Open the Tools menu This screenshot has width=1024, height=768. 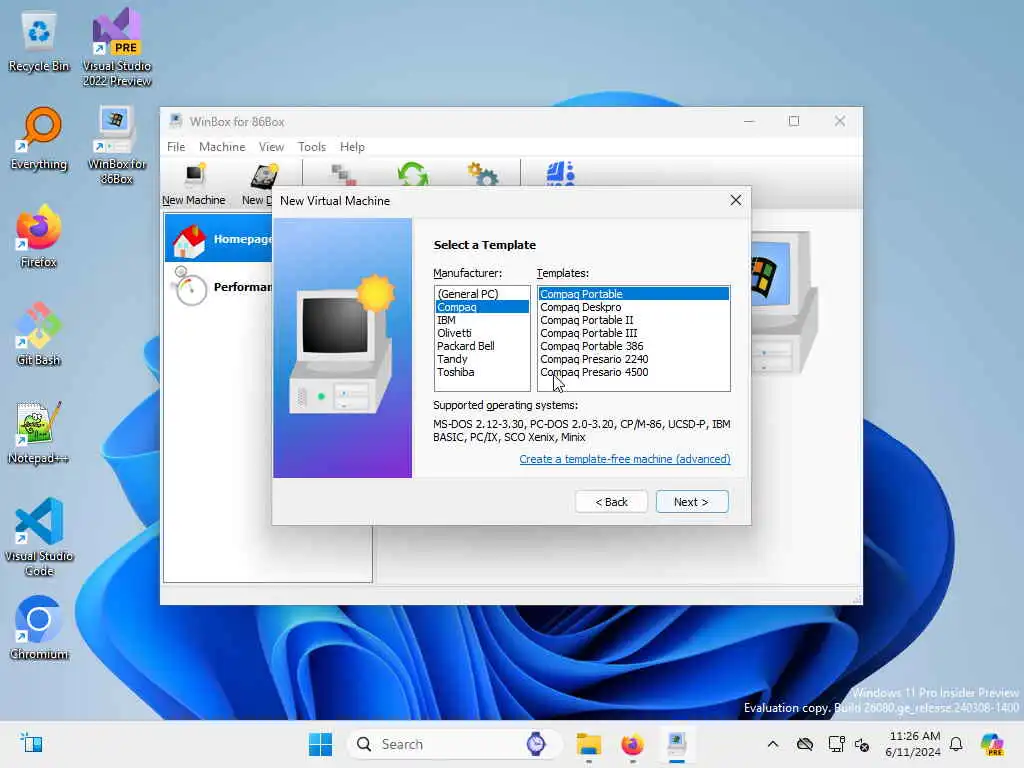point(312,147)
